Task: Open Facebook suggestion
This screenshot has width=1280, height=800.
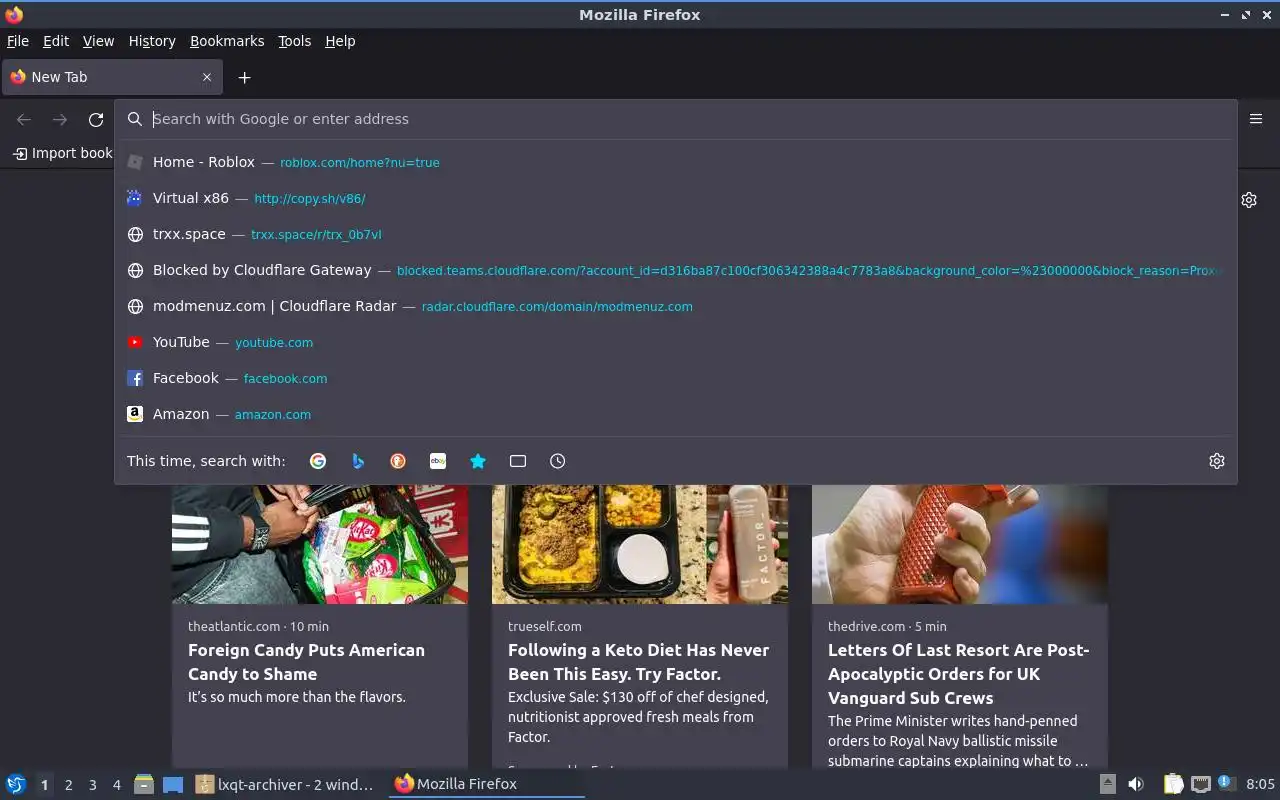Action: tap(676, 378)
